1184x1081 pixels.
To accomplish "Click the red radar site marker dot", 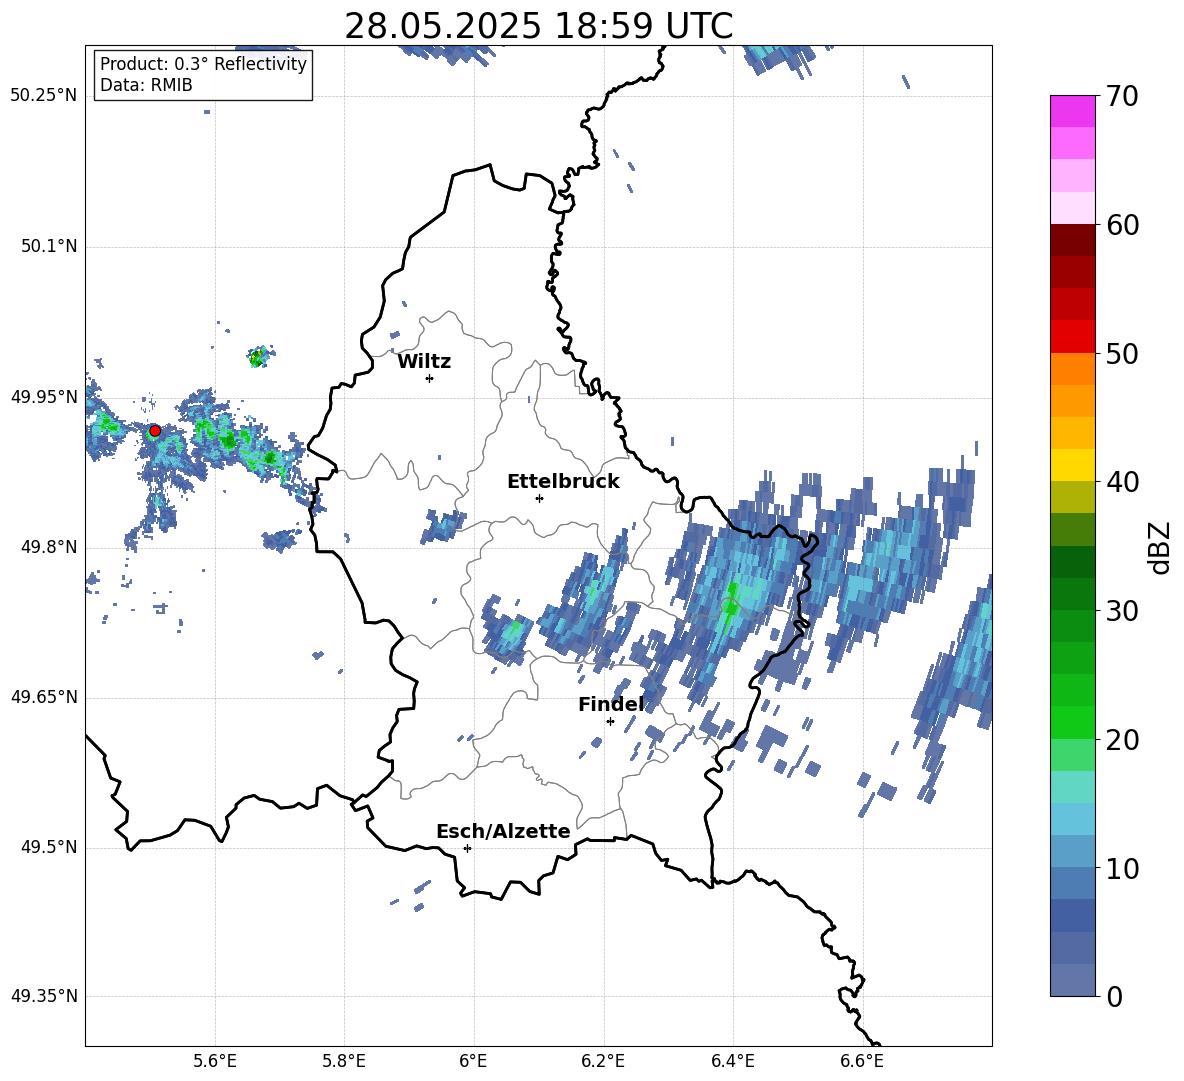I will [155, 431].
